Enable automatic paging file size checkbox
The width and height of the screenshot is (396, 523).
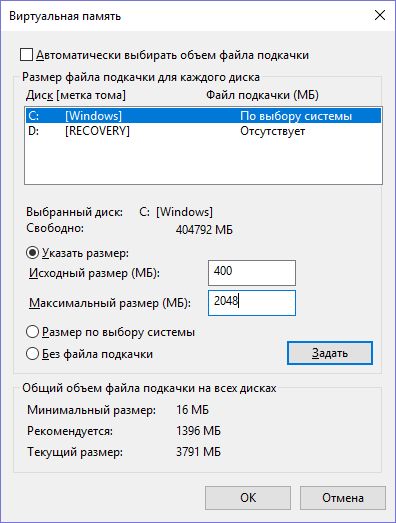pyautogui.click(x=27, y=55)
